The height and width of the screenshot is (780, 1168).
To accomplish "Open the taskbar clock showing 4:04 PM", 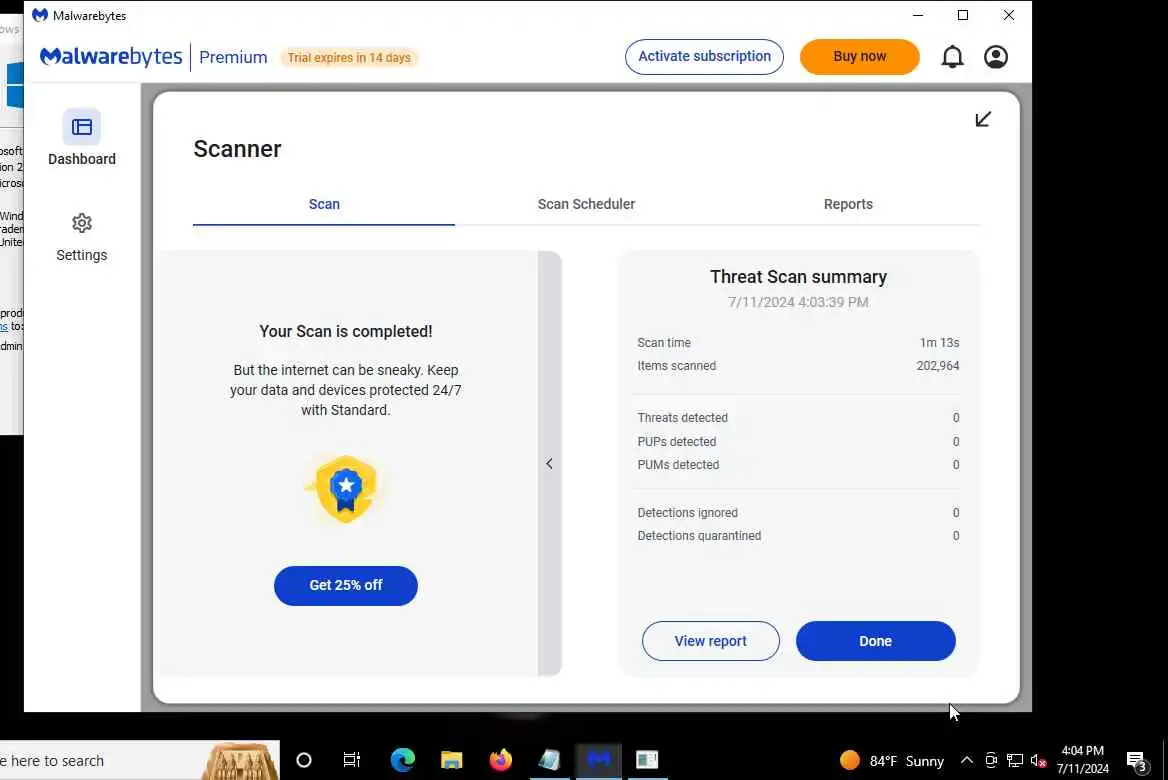I will 1082,759.
